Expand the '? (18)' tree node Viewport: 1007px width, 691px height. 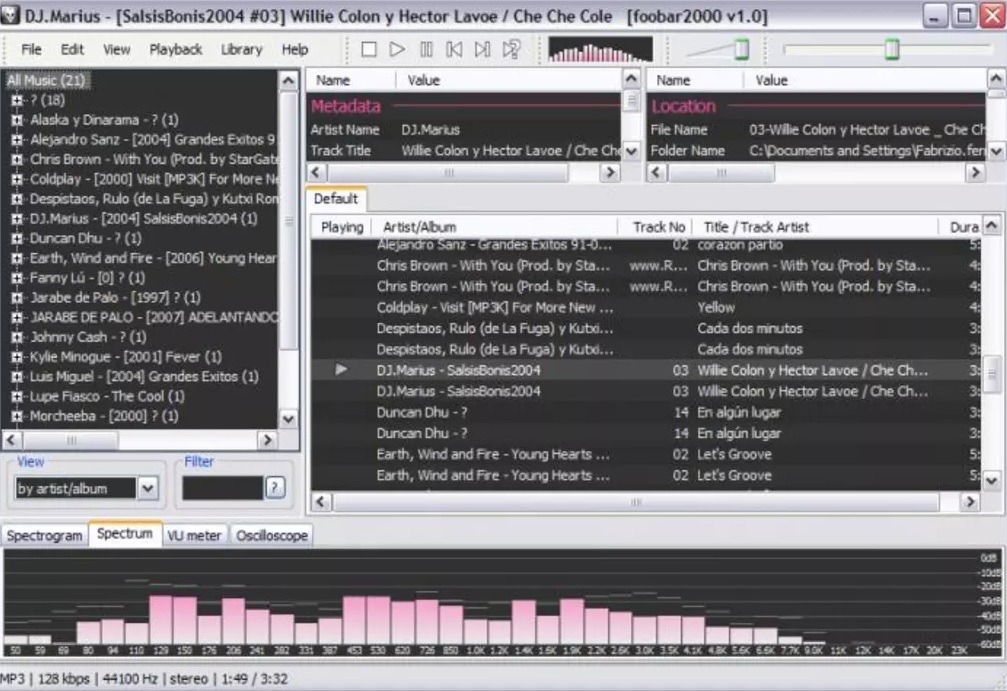17,100
